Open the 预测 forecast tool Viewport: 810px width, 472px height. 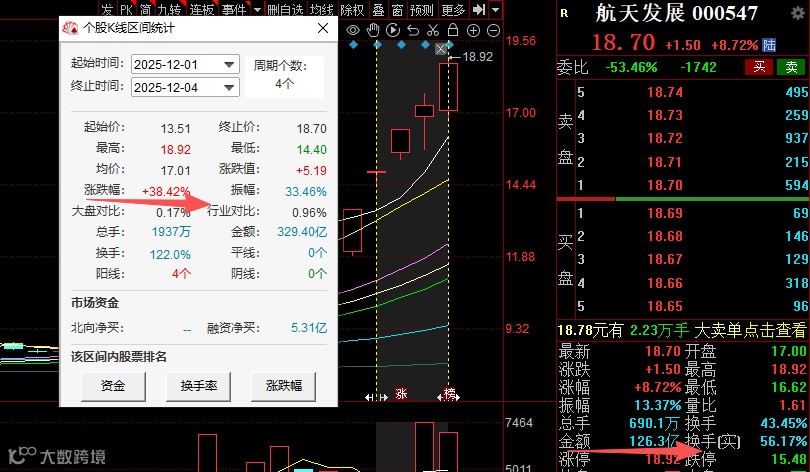click(x=422, y=10)
